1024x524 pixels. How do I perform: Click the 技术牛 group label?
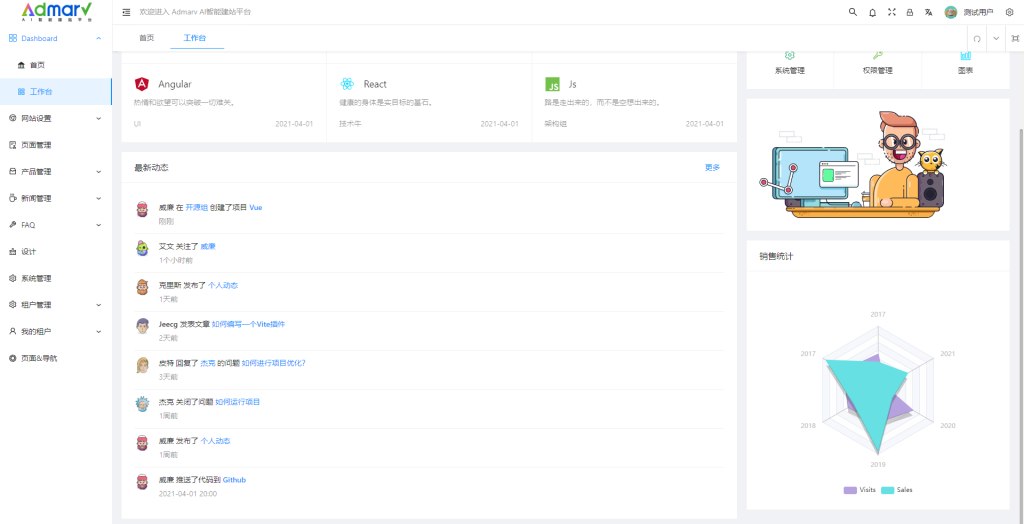click(350, 123)
